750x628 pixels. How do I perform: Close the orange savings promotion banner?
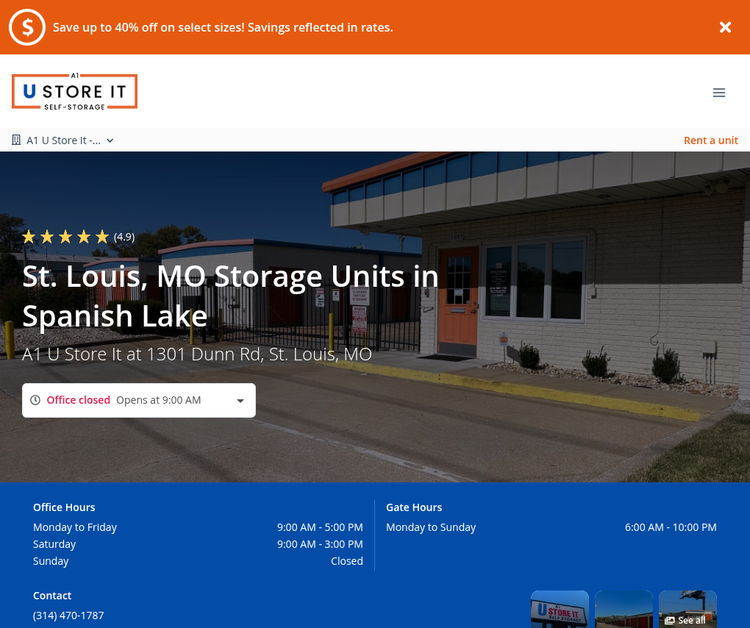tap(725, 27)
